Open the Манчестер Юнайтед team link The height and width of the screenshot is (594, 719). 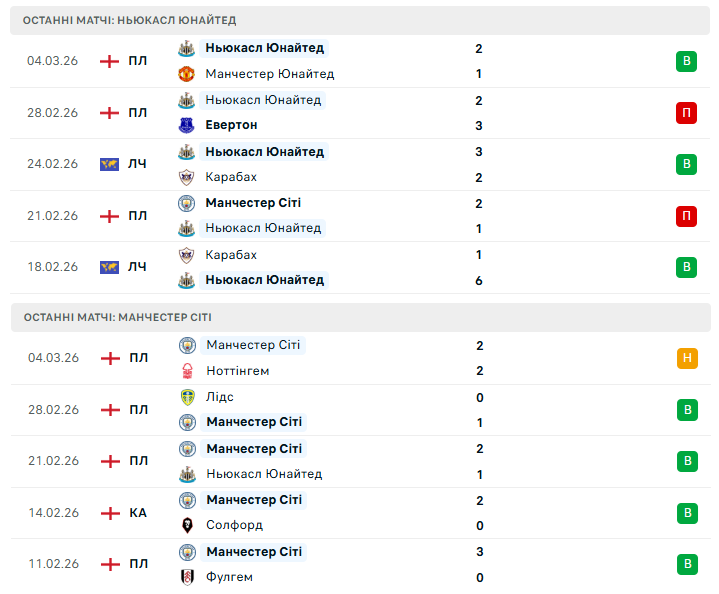(269, 74)
